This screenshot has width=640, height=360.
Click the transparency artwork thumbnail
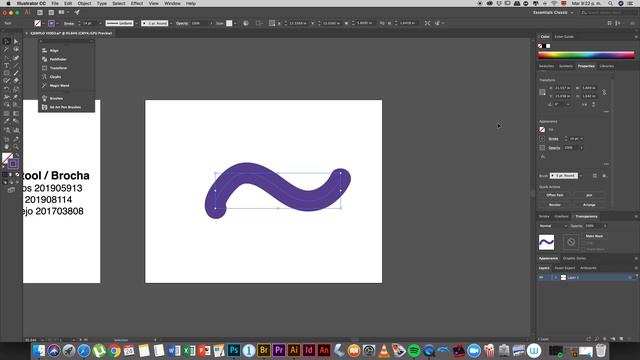click(546, 242)
